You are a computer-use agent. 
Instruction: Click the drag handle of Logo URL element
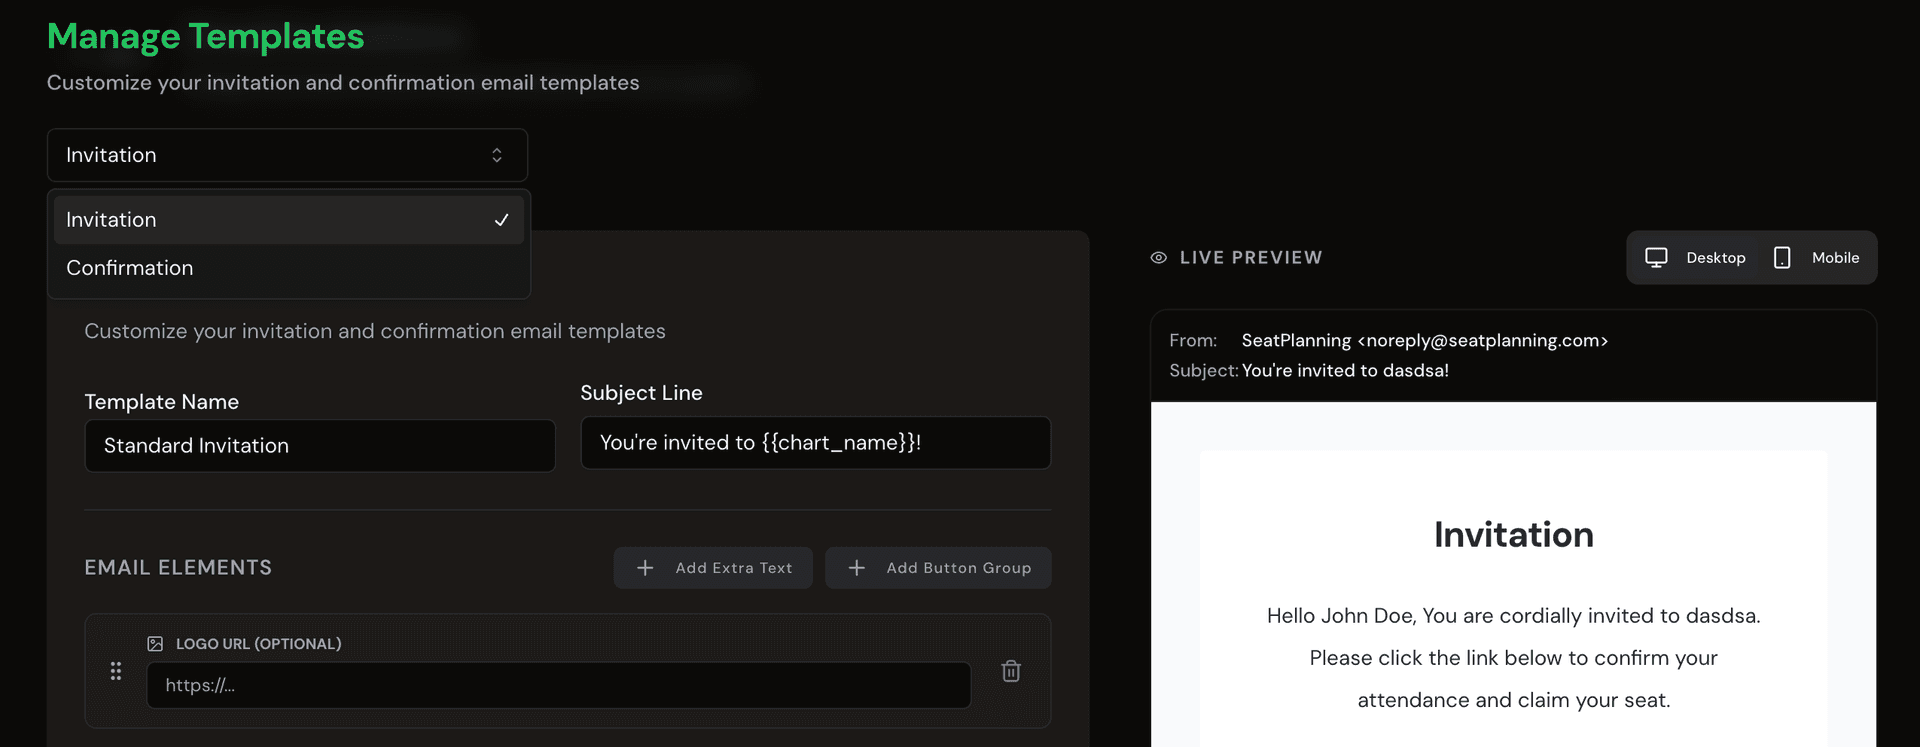(x=116, y=671)
